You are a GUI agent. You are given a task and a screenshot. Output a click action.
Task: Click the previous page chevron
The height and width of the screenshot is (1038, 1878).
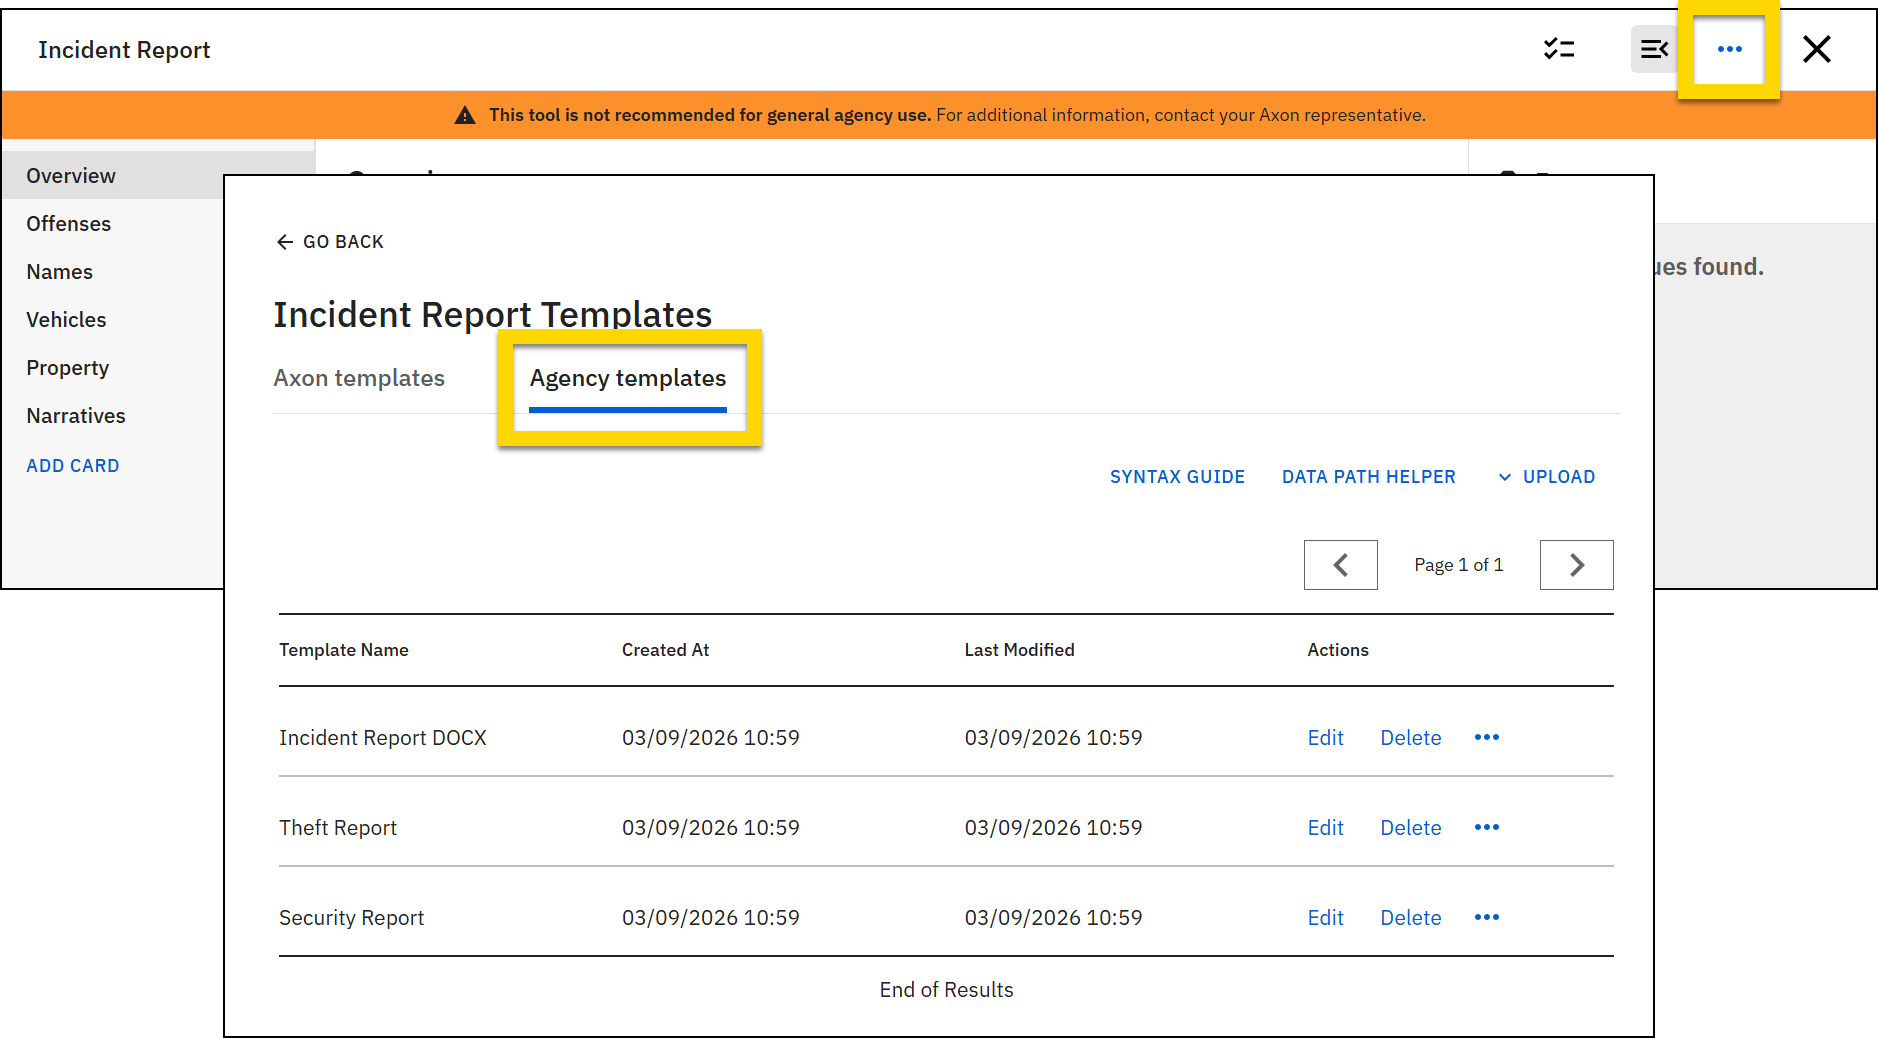pos(1340,564)
